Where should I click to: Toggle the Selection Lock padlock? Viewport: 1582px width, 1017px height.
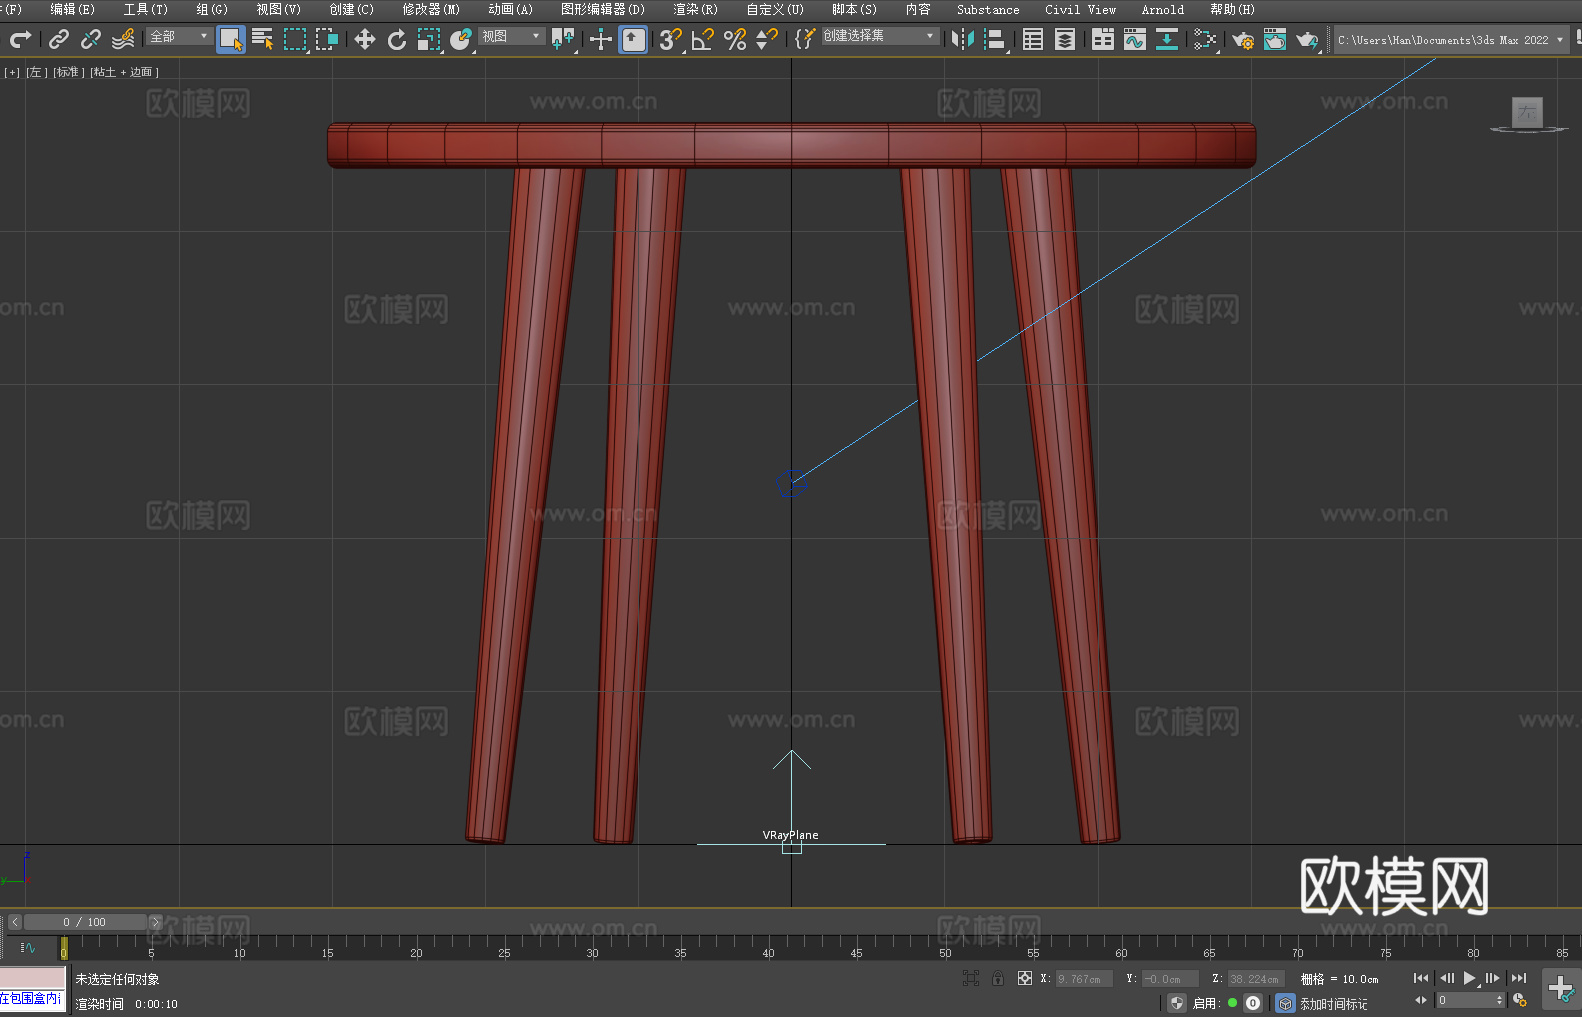coord(998,978)
